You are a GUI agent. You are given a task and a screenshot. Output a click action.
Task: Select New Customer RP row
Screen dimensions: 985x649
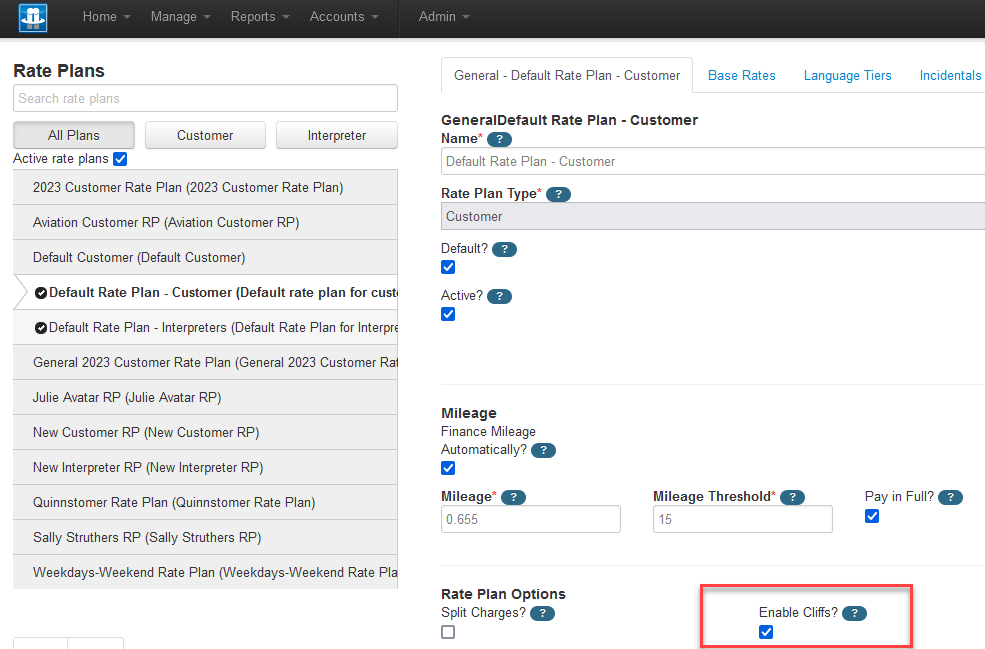pos(205,432)
